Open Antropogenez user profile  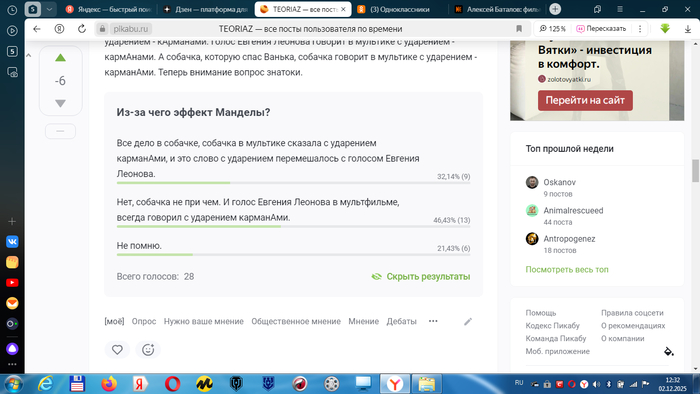(569, 239)
